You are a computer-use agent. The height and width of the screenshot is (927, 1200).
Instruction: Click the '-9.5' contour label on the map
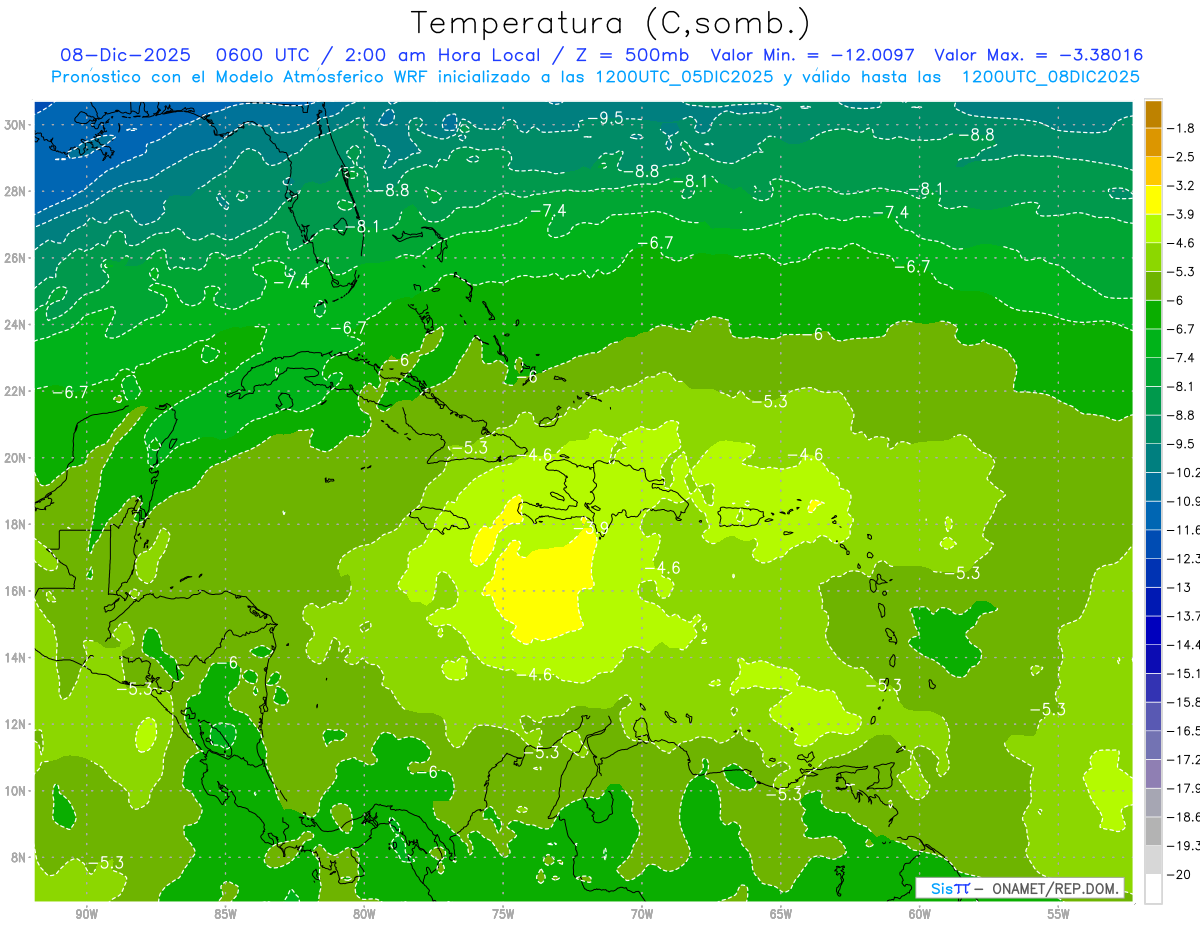pos(605,119)
